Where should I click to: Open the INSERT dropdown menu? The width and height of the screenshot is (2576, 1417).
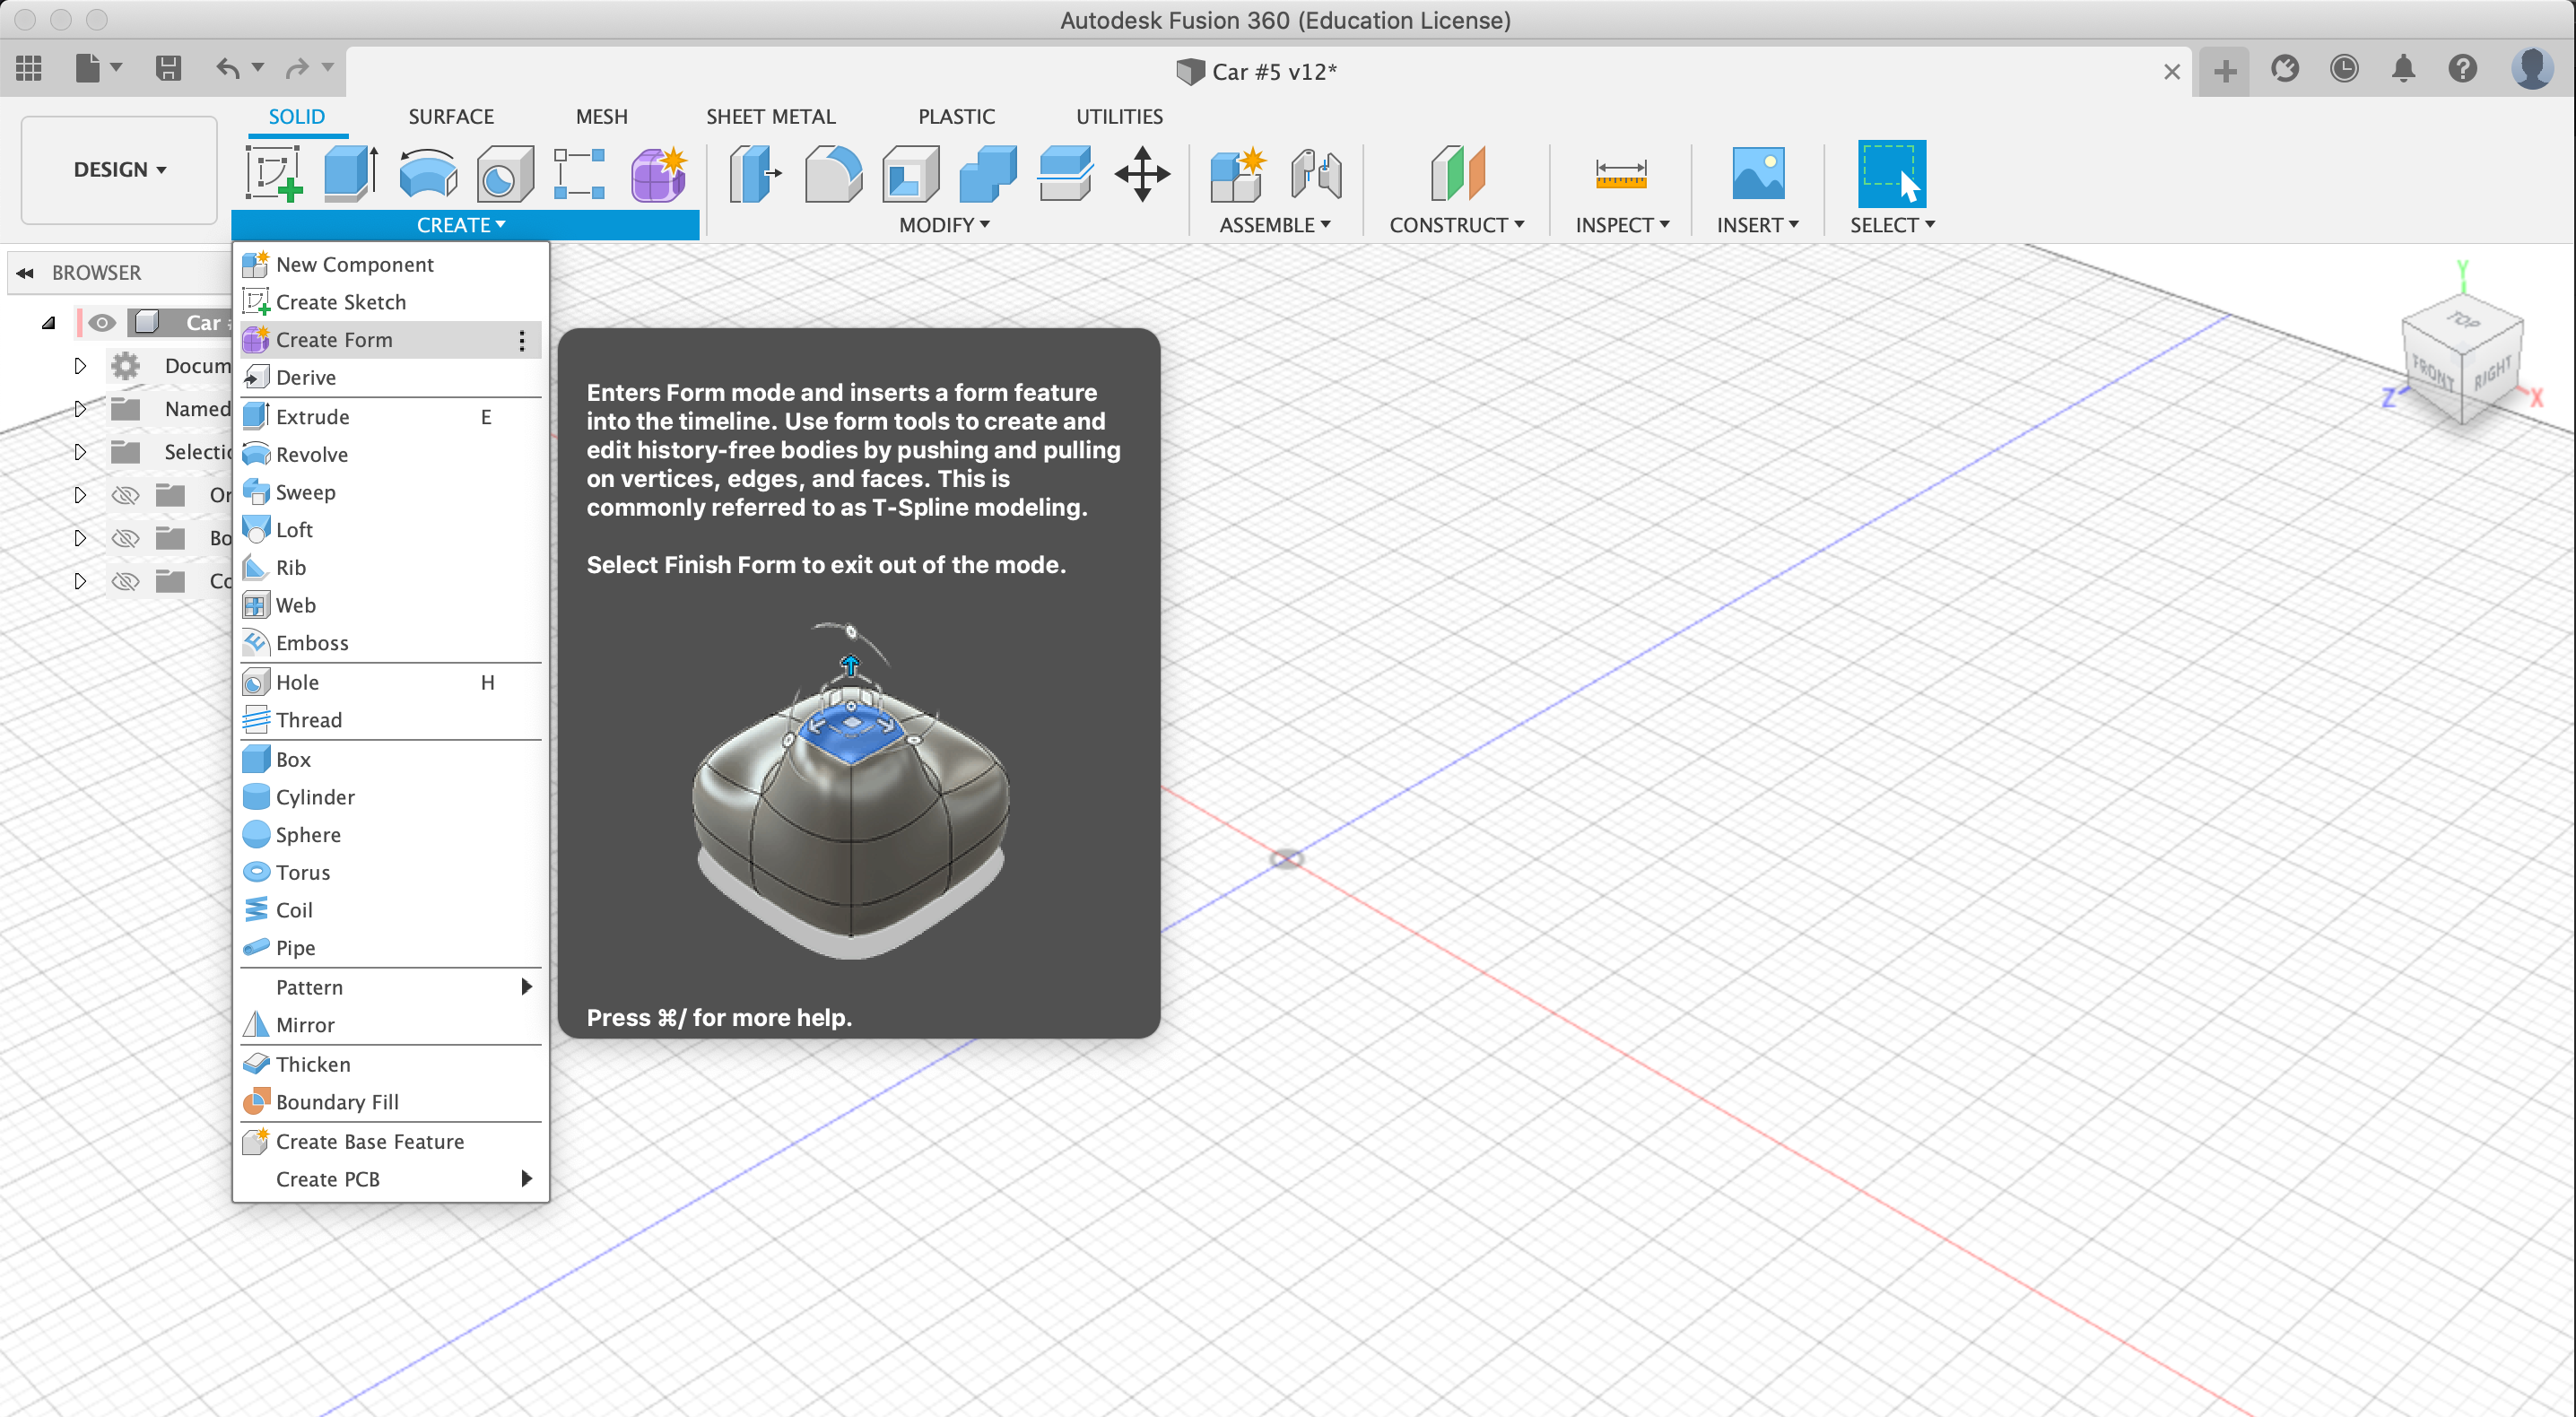coord(1757,225)
